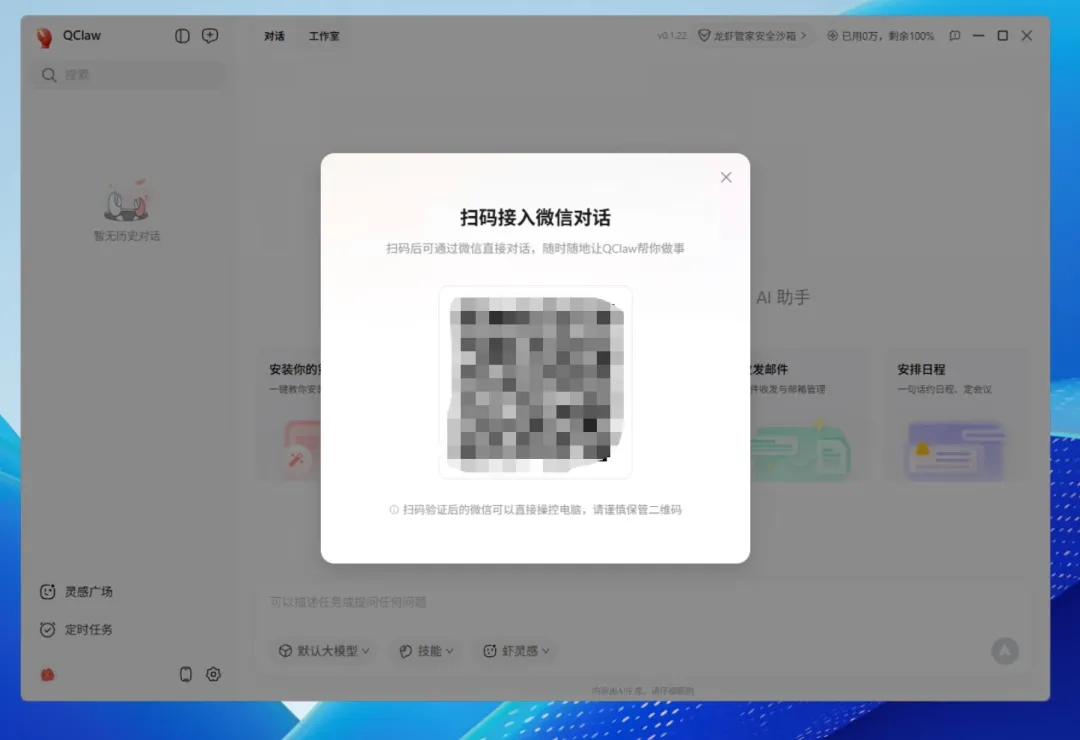Click the 暂无历史对话 empty state illustration
The image size is (1080, 740).
tap(127, 201)
